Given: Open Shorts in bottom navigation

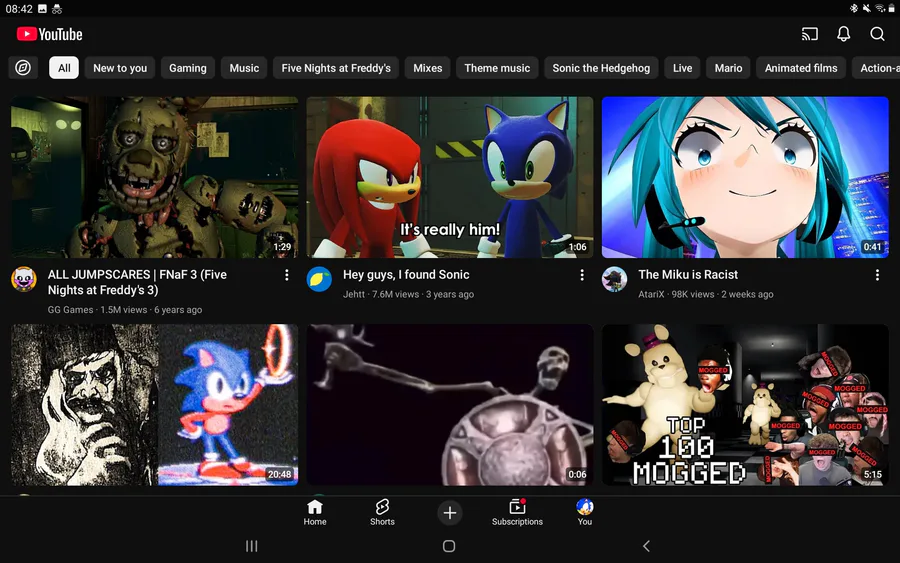Looking at the screenshot, I should click(382, 512).
